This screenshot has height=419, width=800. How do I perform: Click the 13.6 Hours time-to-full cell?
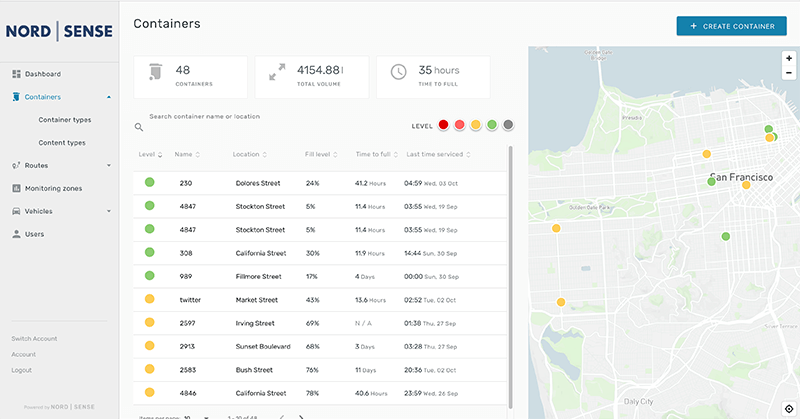370,300
